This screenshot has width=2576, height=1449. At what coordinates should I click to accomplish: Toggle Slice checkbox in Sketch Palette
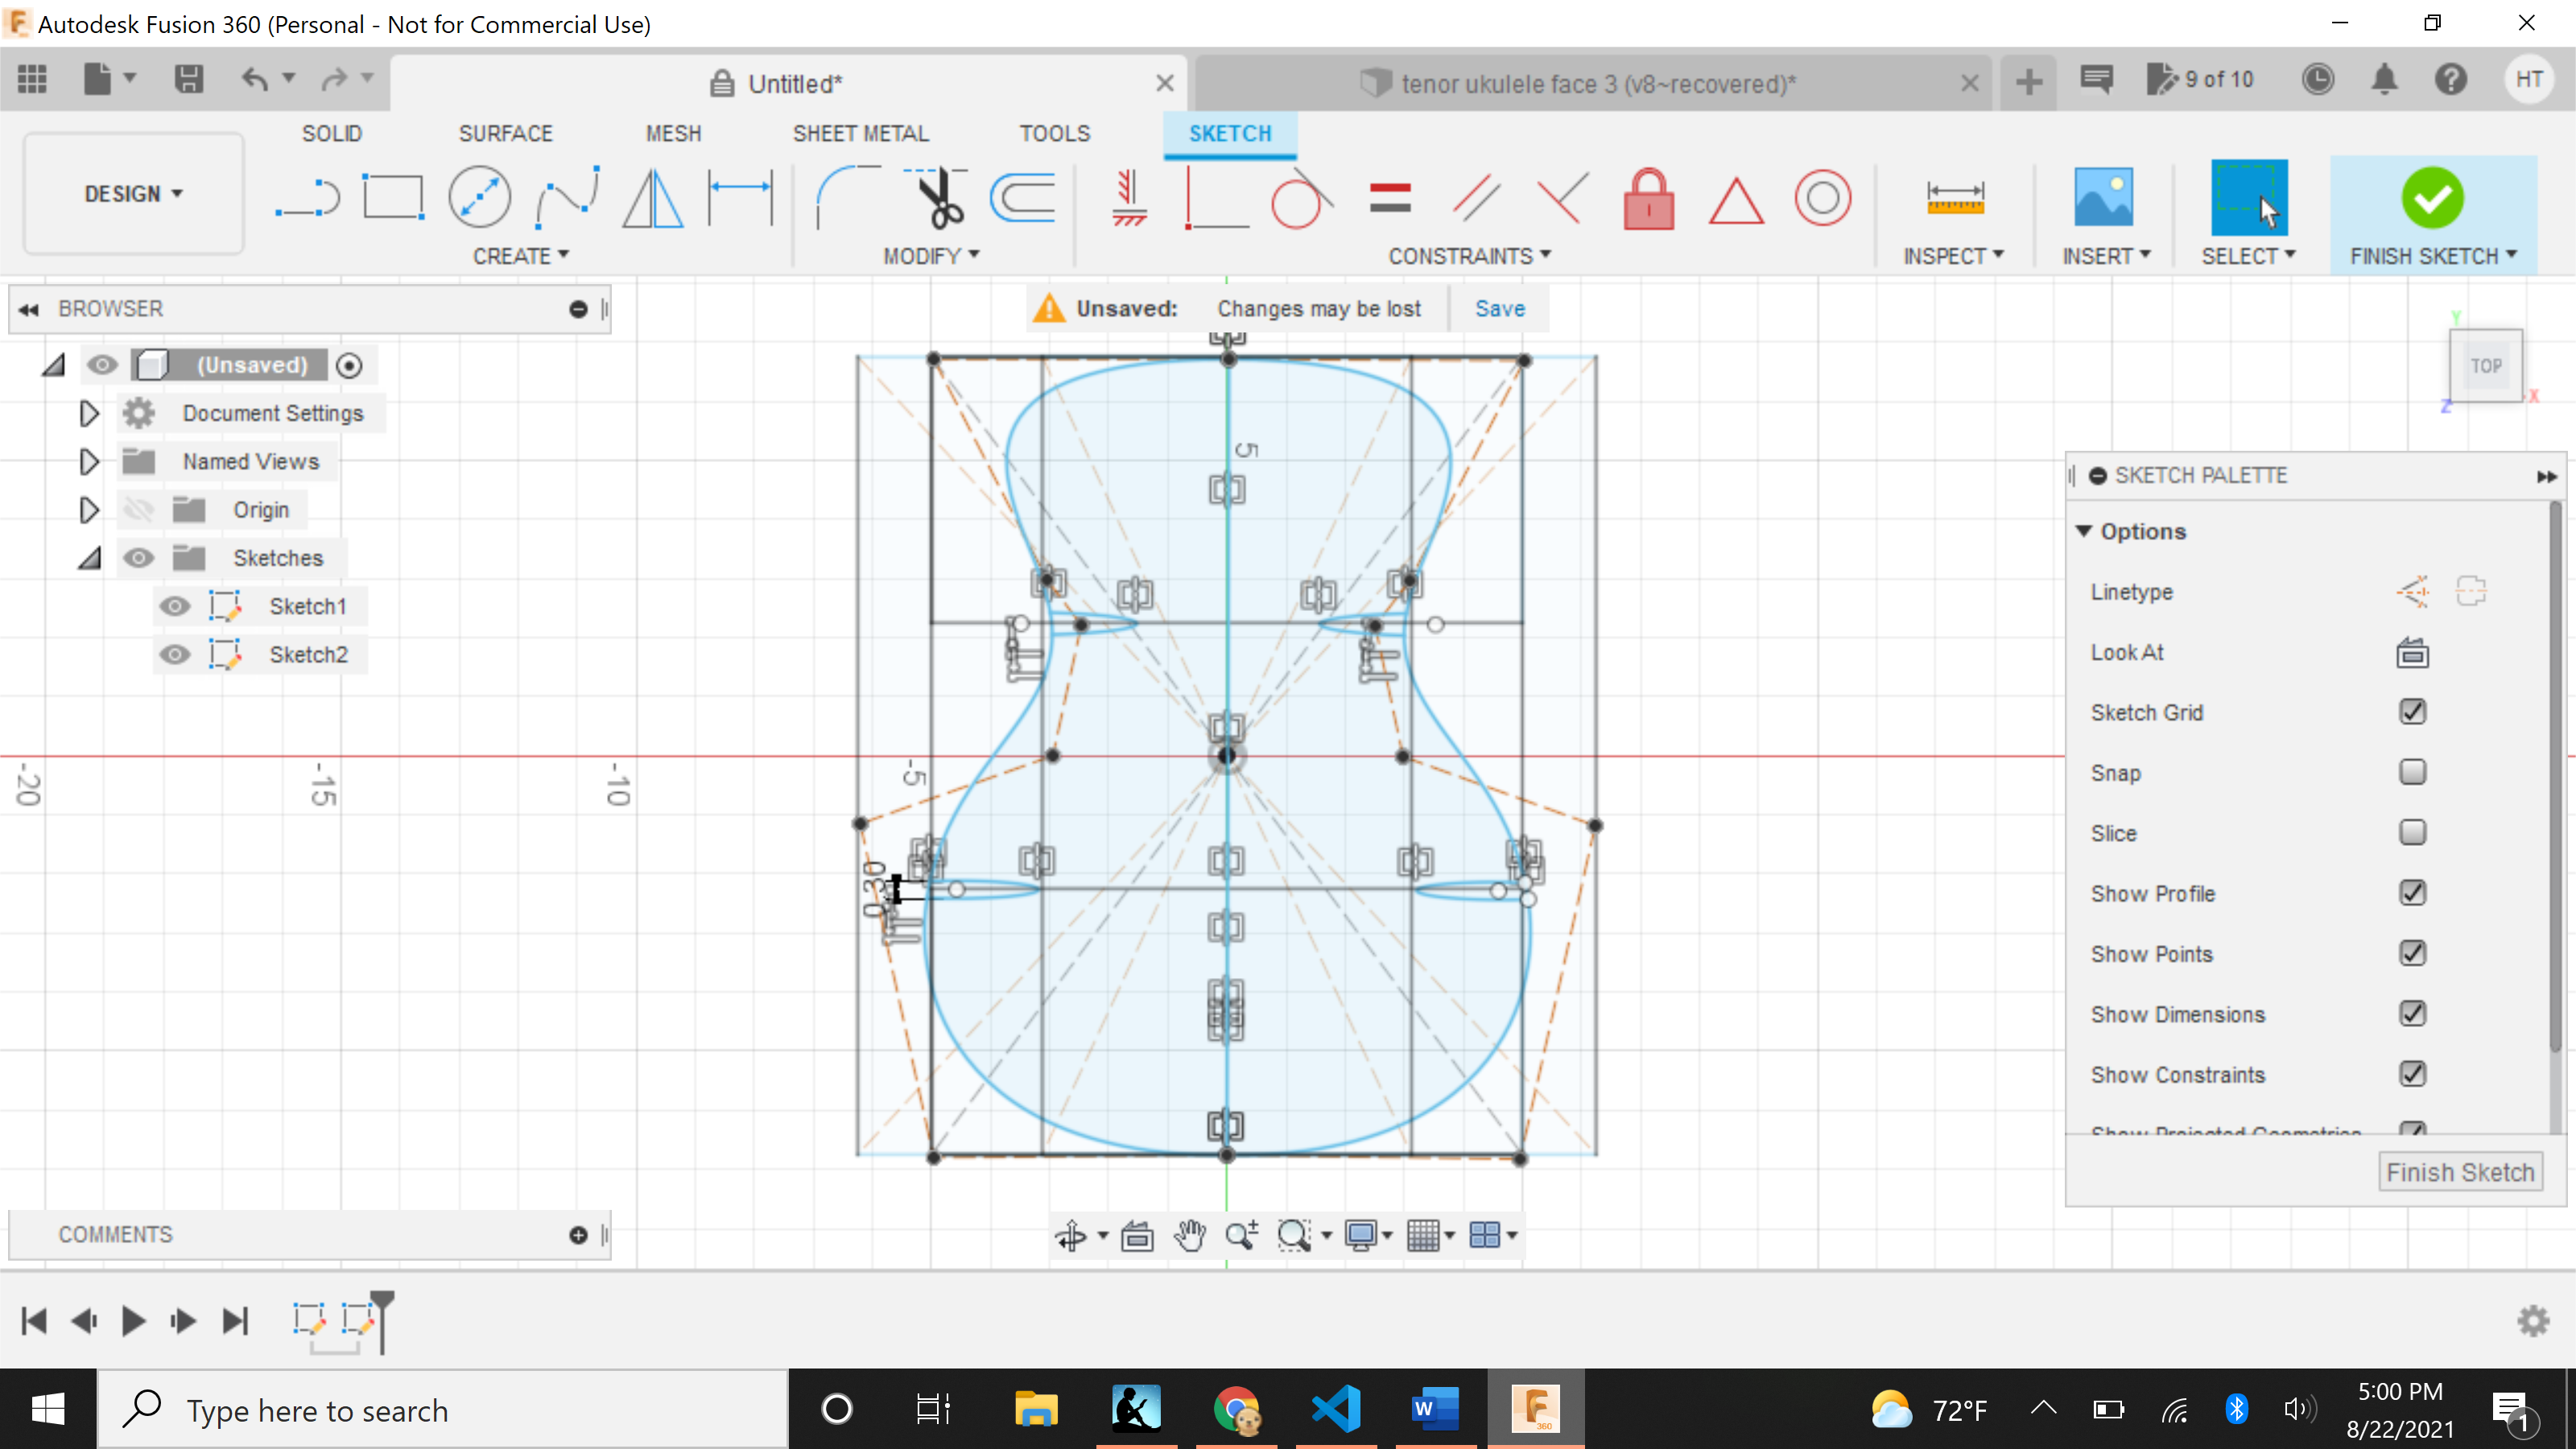tap(2412, 832)
